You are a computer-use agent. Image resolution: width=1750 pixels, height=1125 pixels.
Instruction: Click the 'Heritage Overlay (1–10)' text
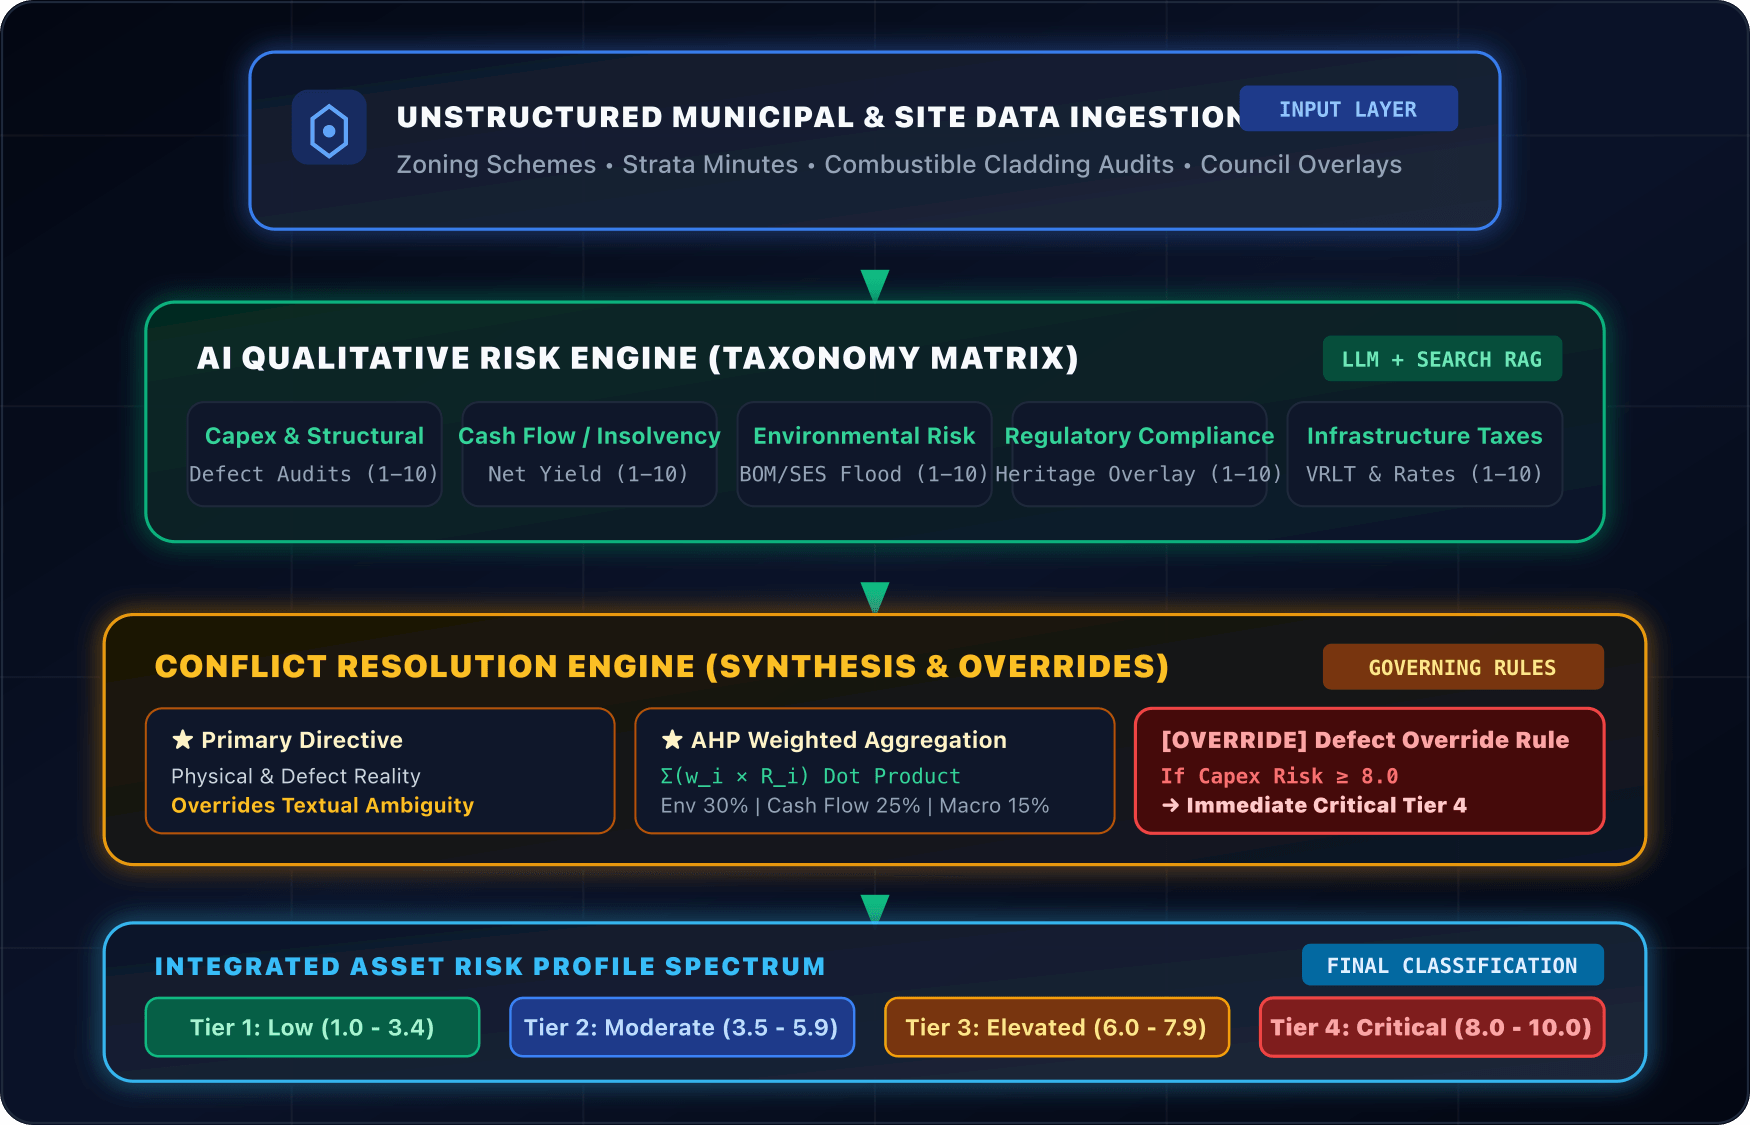coord(1139,474)
